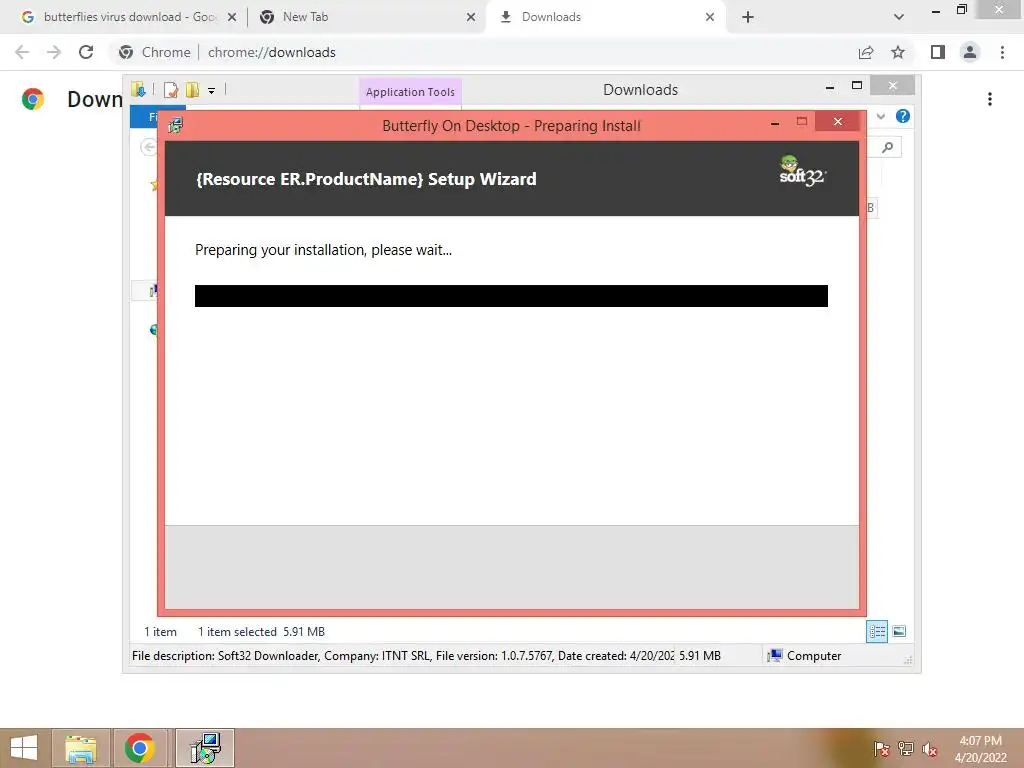This screenshot has height=768, width=1024.
Task: Open network tray icon
Action: [905, 748]
